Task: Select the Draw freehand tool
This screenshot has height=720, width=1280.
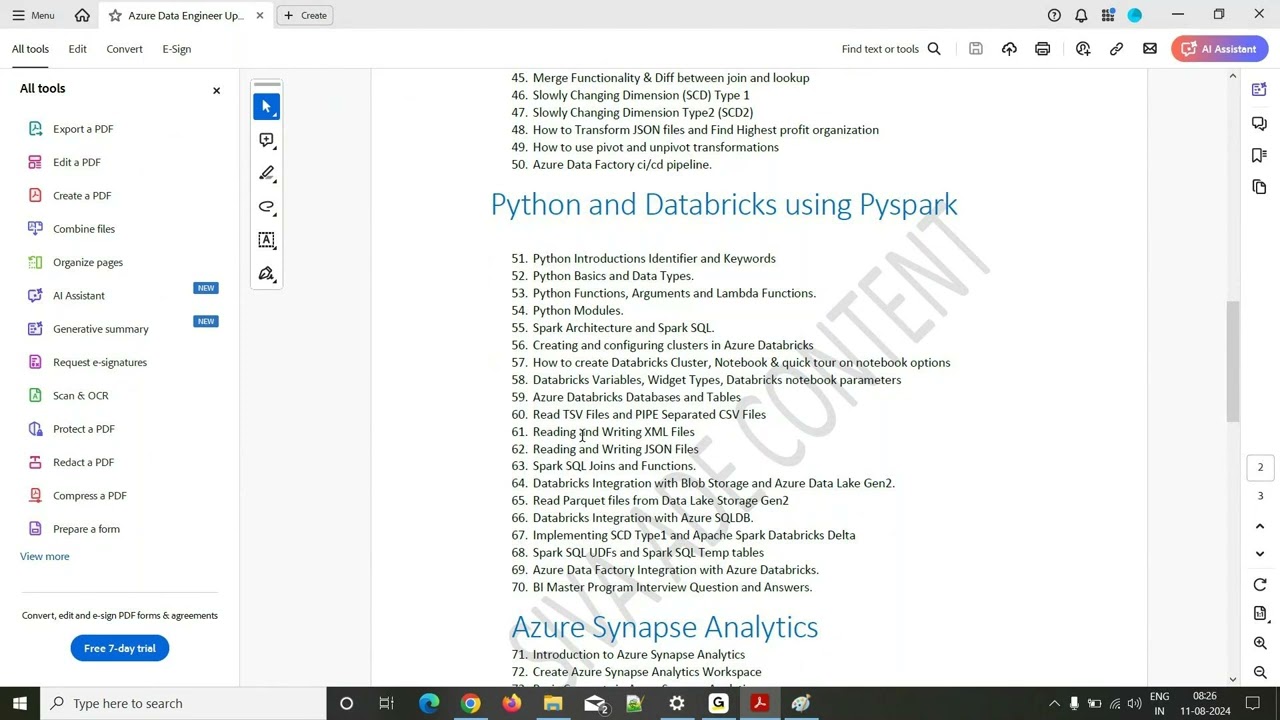Action: (x=266, y=207)
